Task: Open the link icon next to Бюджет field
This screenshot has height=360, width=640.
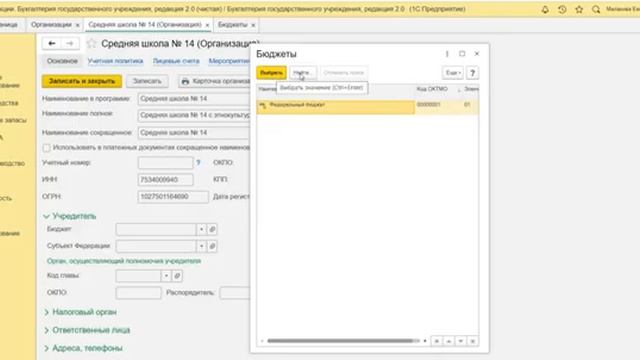Action: coord(212,229)
